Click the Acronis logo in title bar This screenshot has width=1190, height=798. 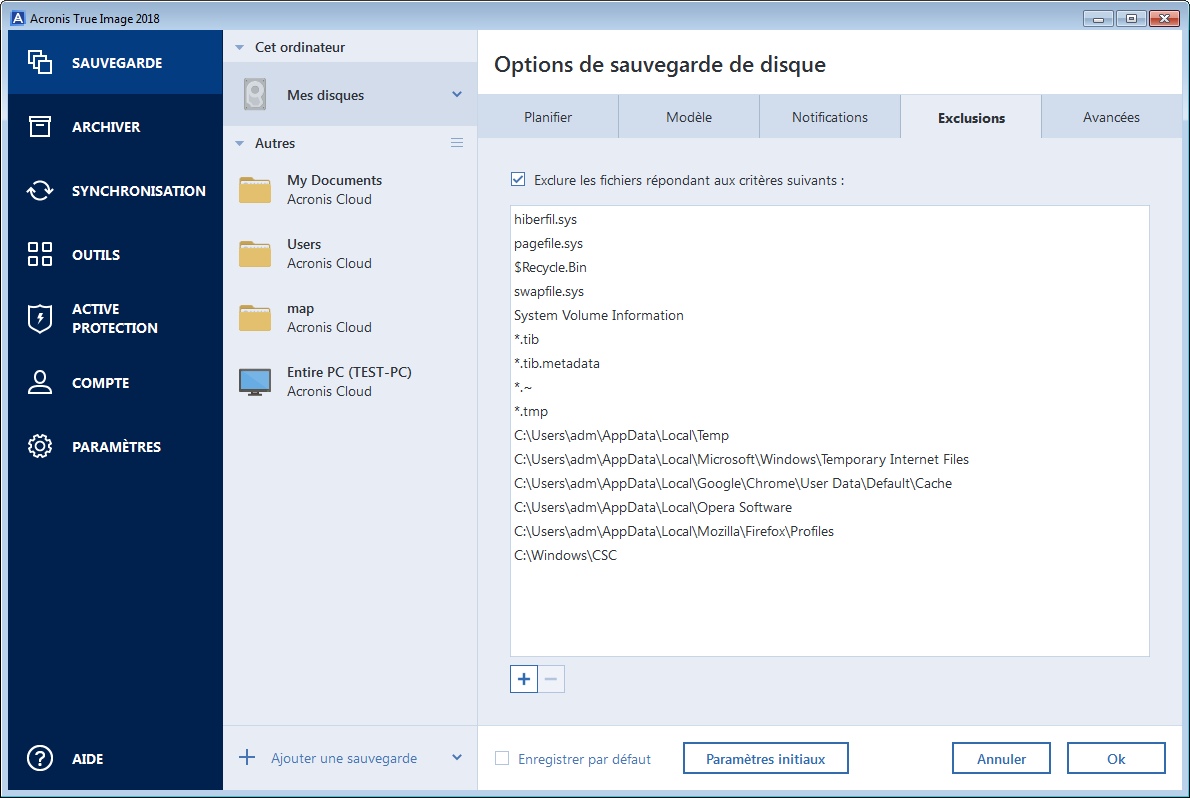(x=17, y=18)
